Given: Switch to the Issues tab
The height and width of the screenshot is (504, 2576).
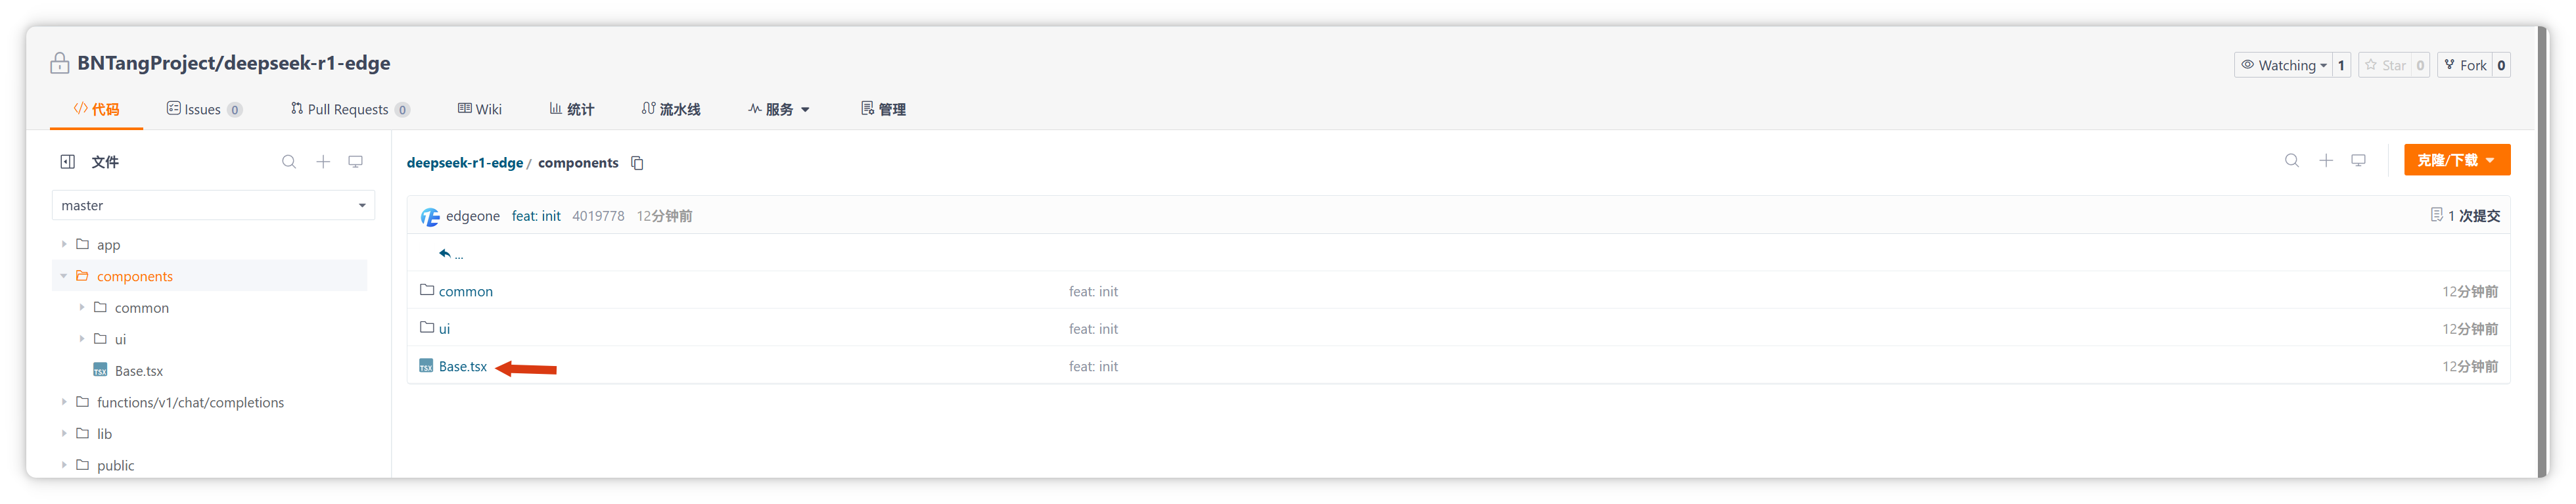Looking at the screenshot, I should pyautogui.click(x=203, y=109).
